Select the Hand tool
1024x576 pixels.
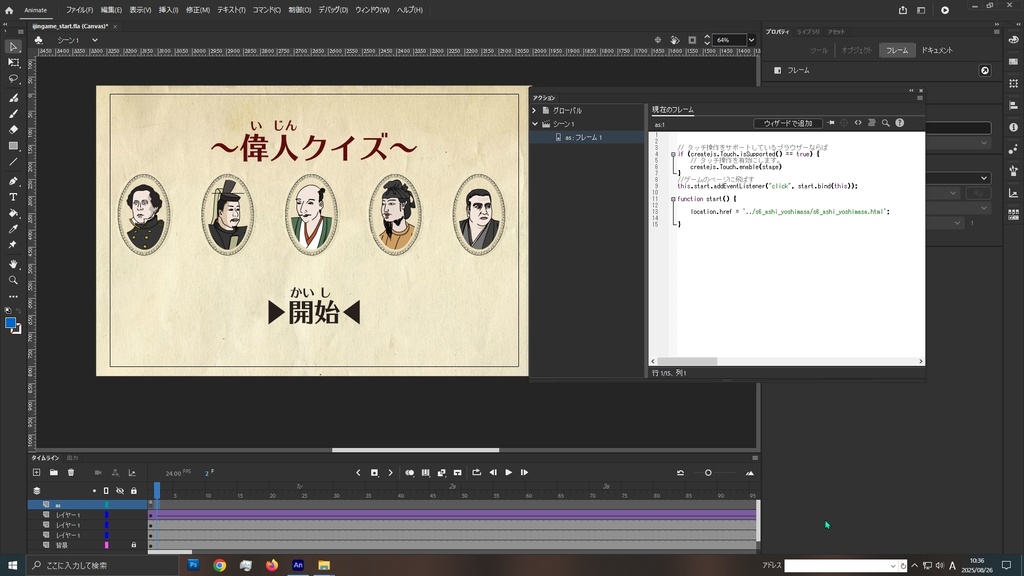pyautogui.click(x=13, y=264)
